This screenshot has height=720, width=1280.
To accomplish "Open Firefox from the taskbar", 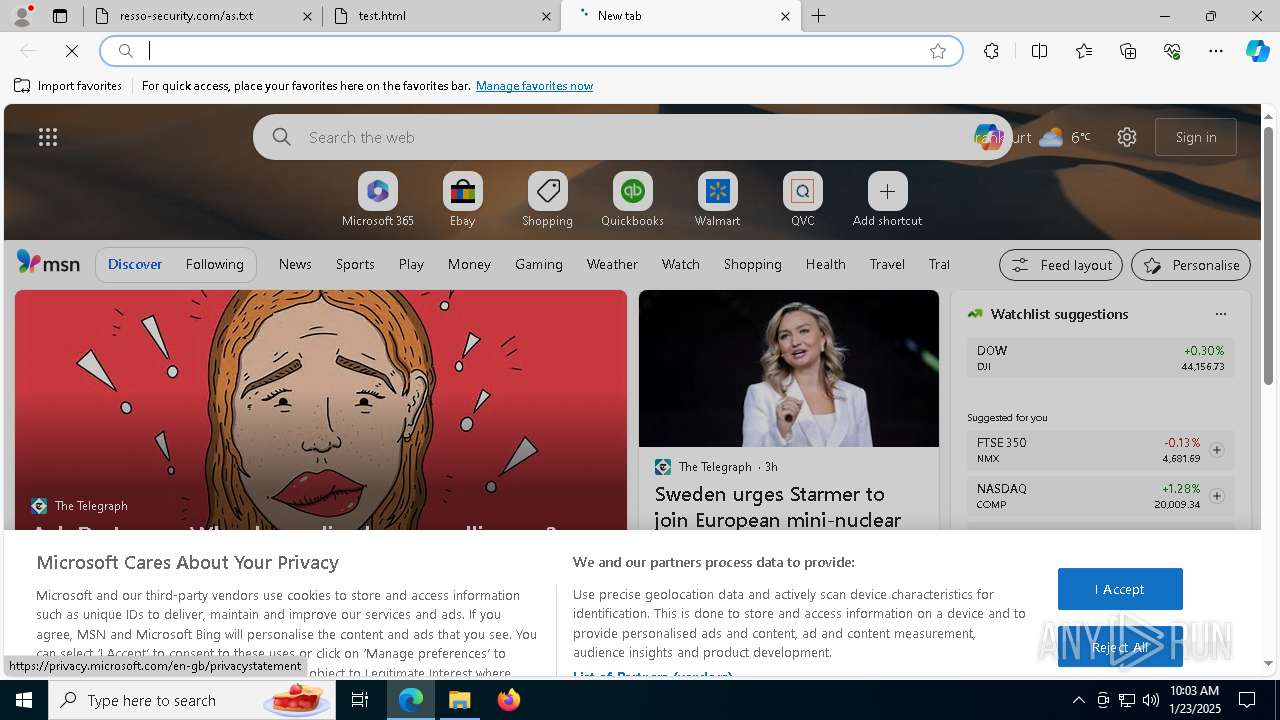I will [509, 700].
